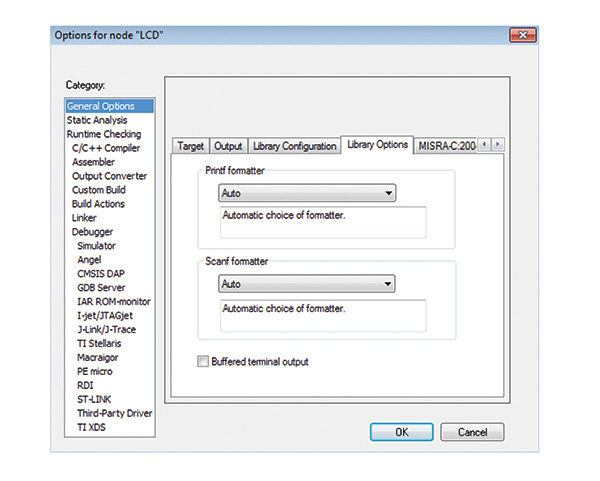Select ST-LINK debugger driver
The width and height of the screenshot is (600, 481).
click(x=96, y=399)
